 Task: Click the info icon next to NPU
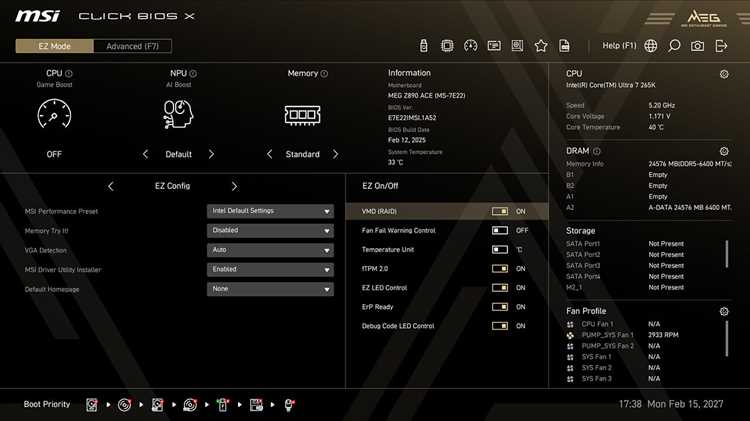193,74
